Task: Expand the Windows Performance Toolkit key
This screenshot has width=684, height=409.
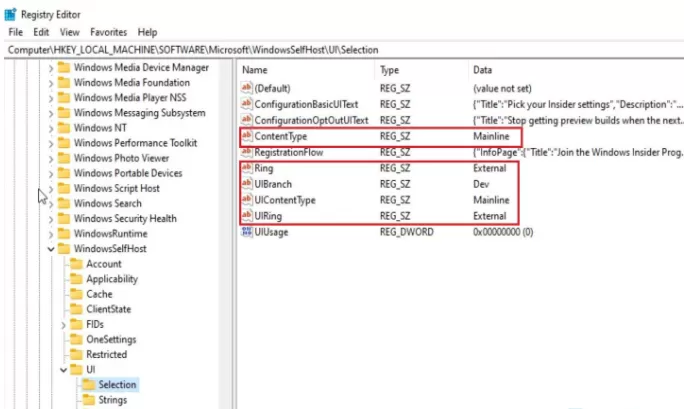Action: [51, 143]
